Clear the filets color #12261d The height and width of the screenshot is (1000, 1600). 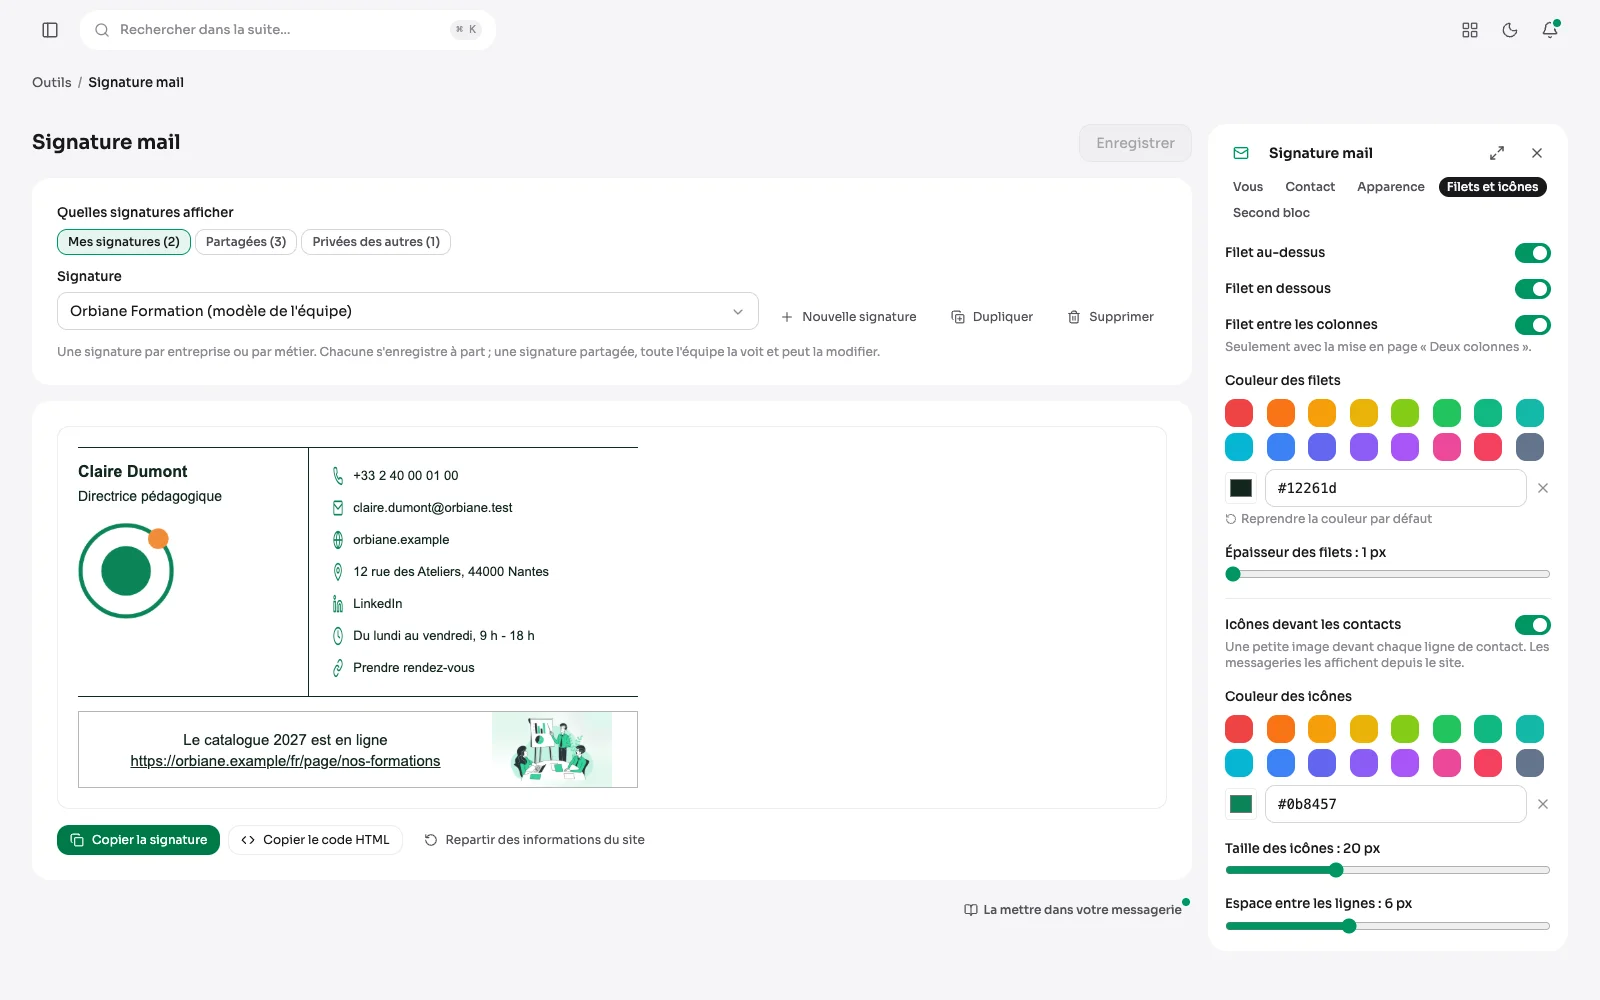1543,488
